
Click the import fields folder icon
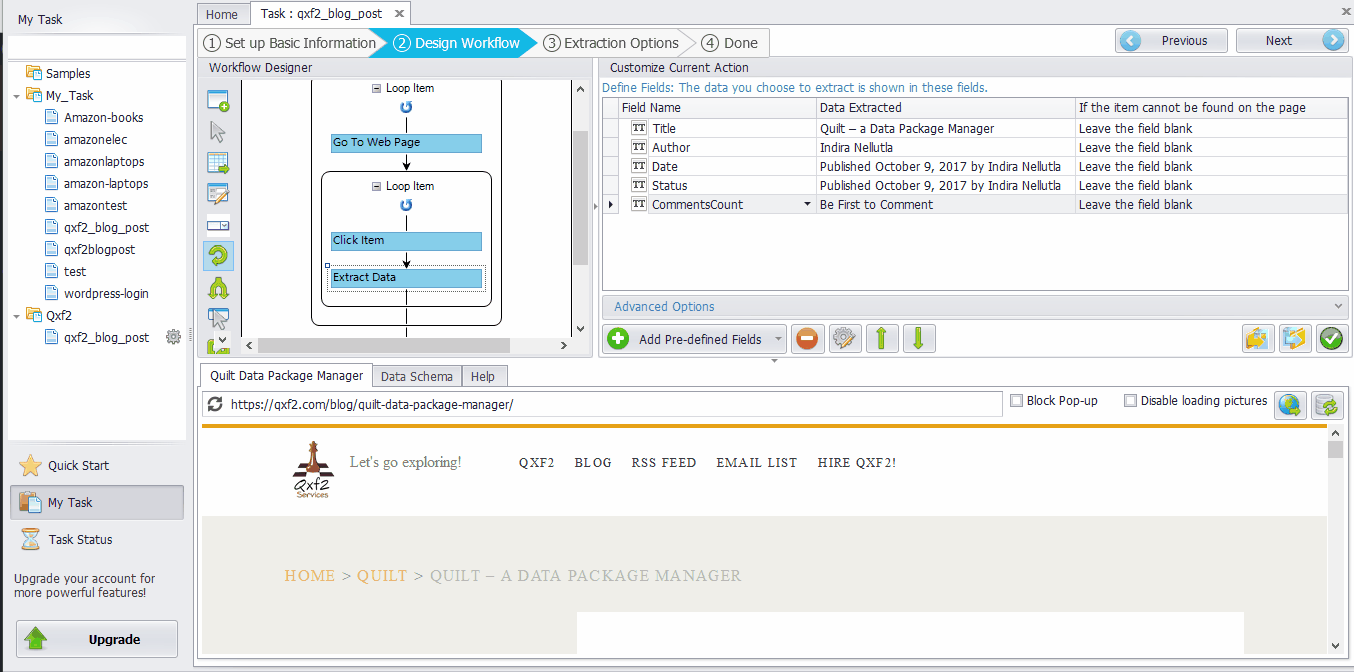(1258, 339)
